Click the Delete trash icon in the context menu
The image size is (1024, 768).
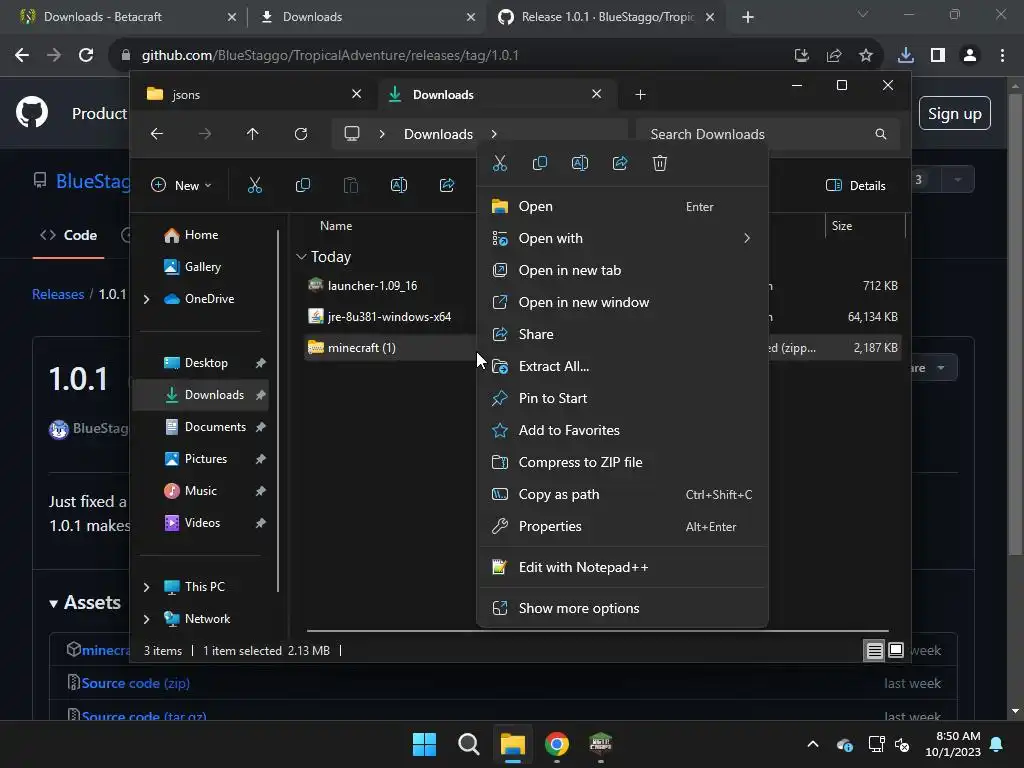pos(660,163)
